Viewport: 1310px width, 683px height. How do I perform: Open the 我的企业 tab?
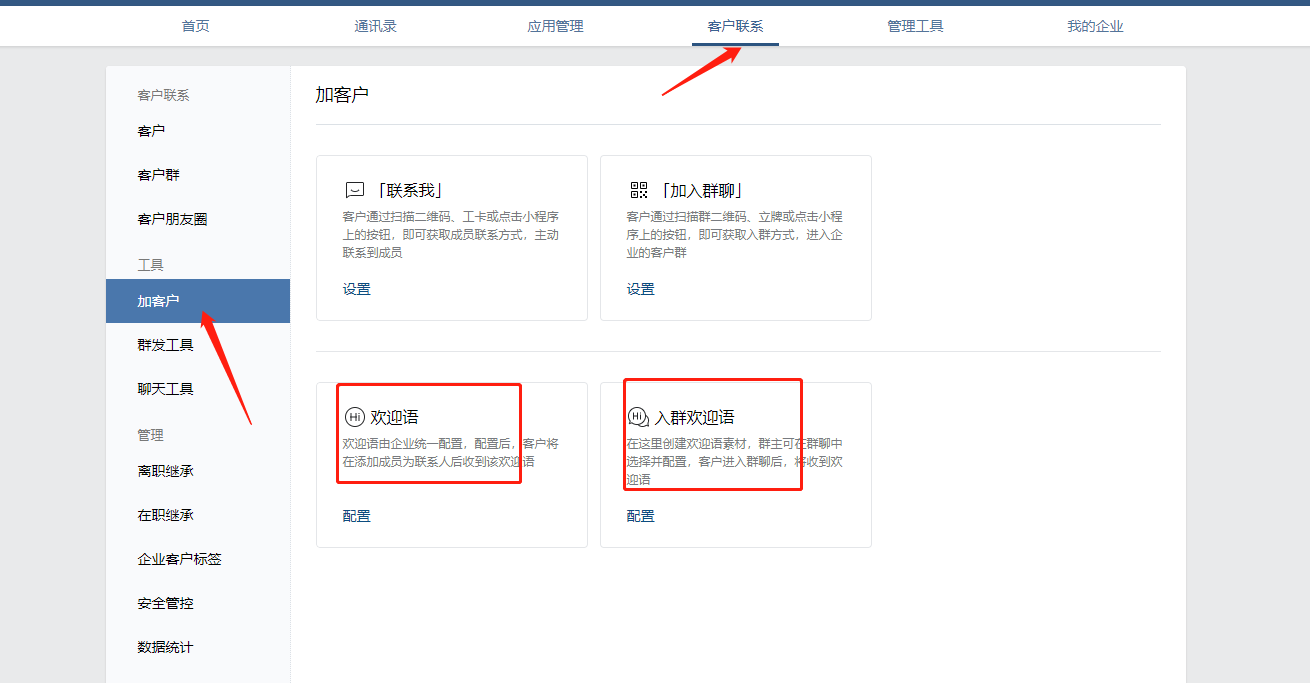1095,26
